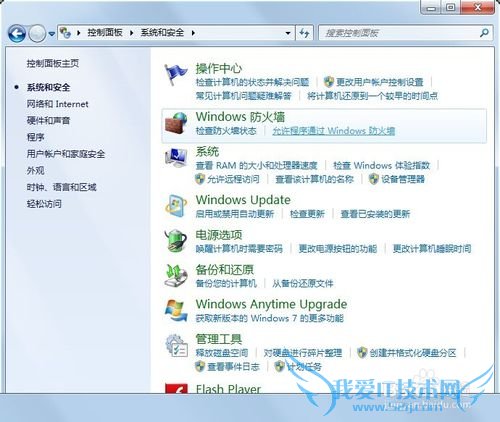Click the 系统和安全 breadcrumb segment

[162, 33]
